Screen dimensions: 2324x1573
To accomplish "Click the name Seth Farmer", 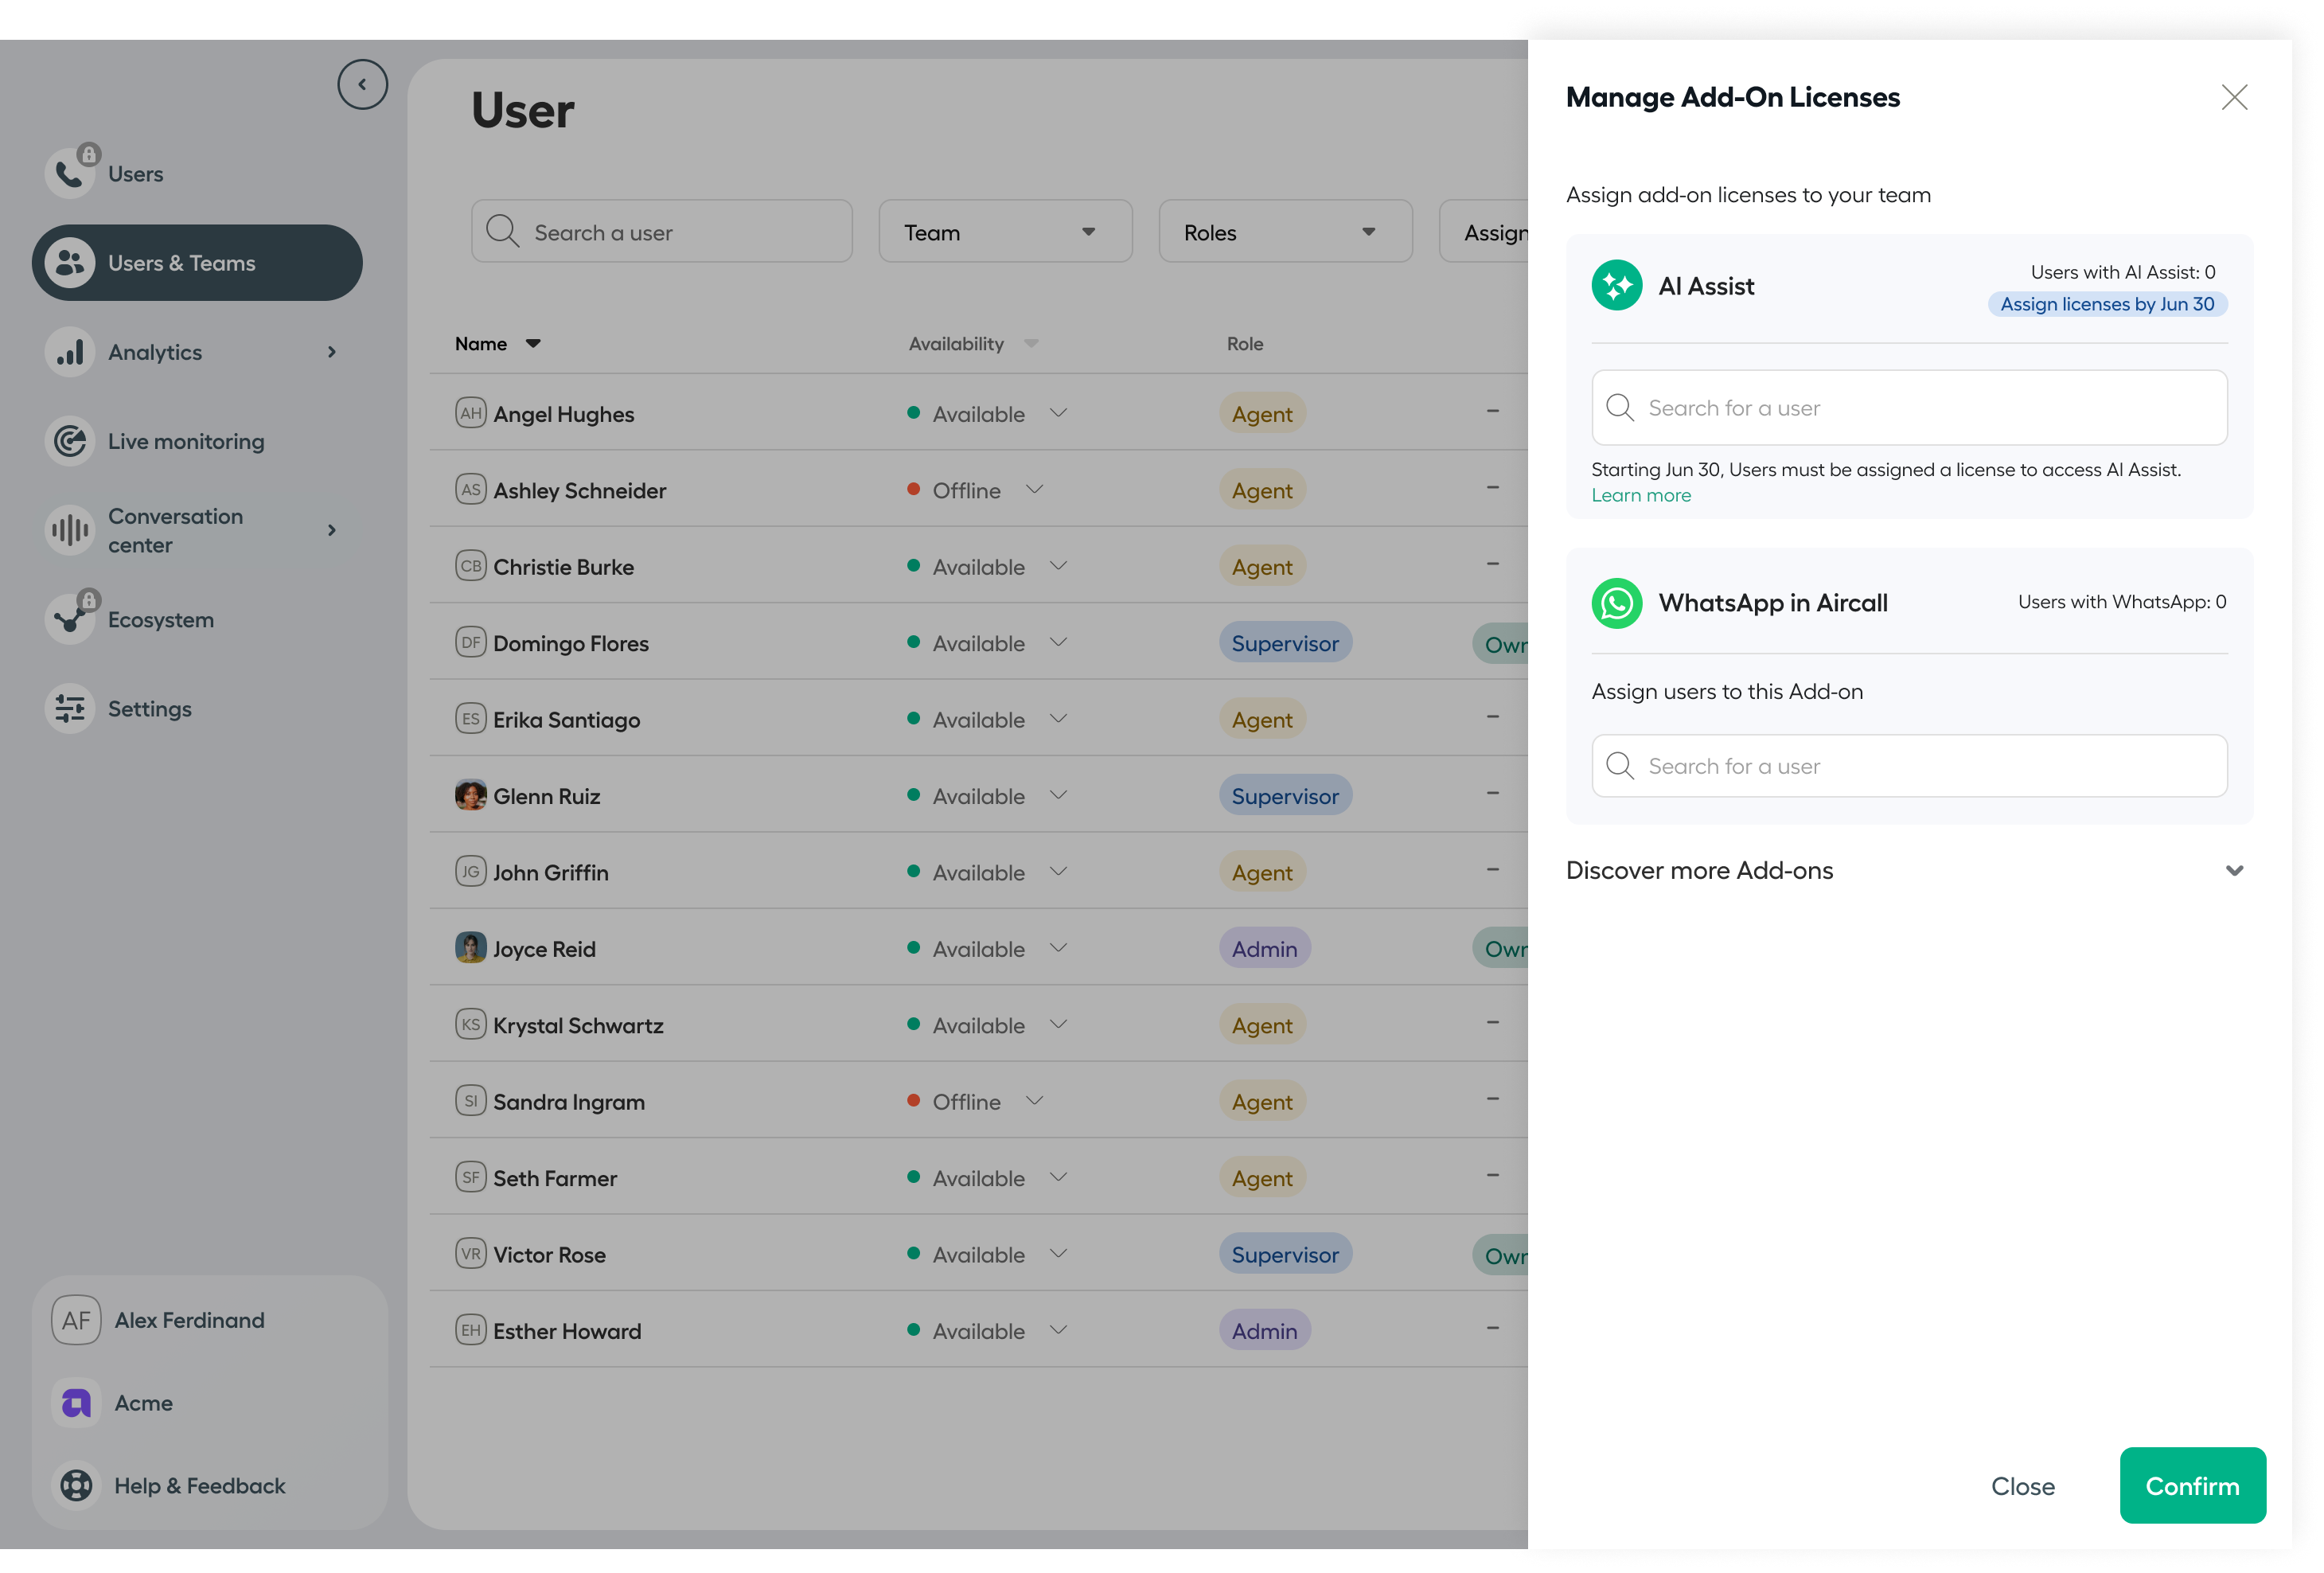I will 555,1177.
